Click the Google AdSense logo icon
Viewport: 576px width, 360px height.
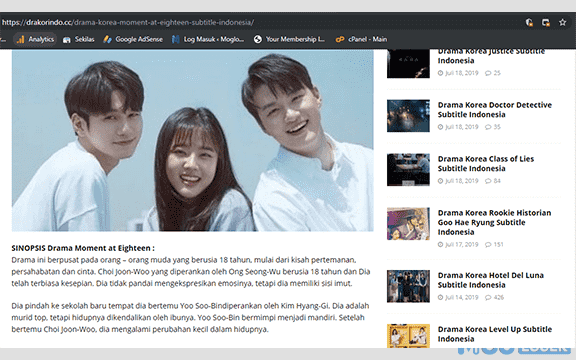(x=107, y=39)
